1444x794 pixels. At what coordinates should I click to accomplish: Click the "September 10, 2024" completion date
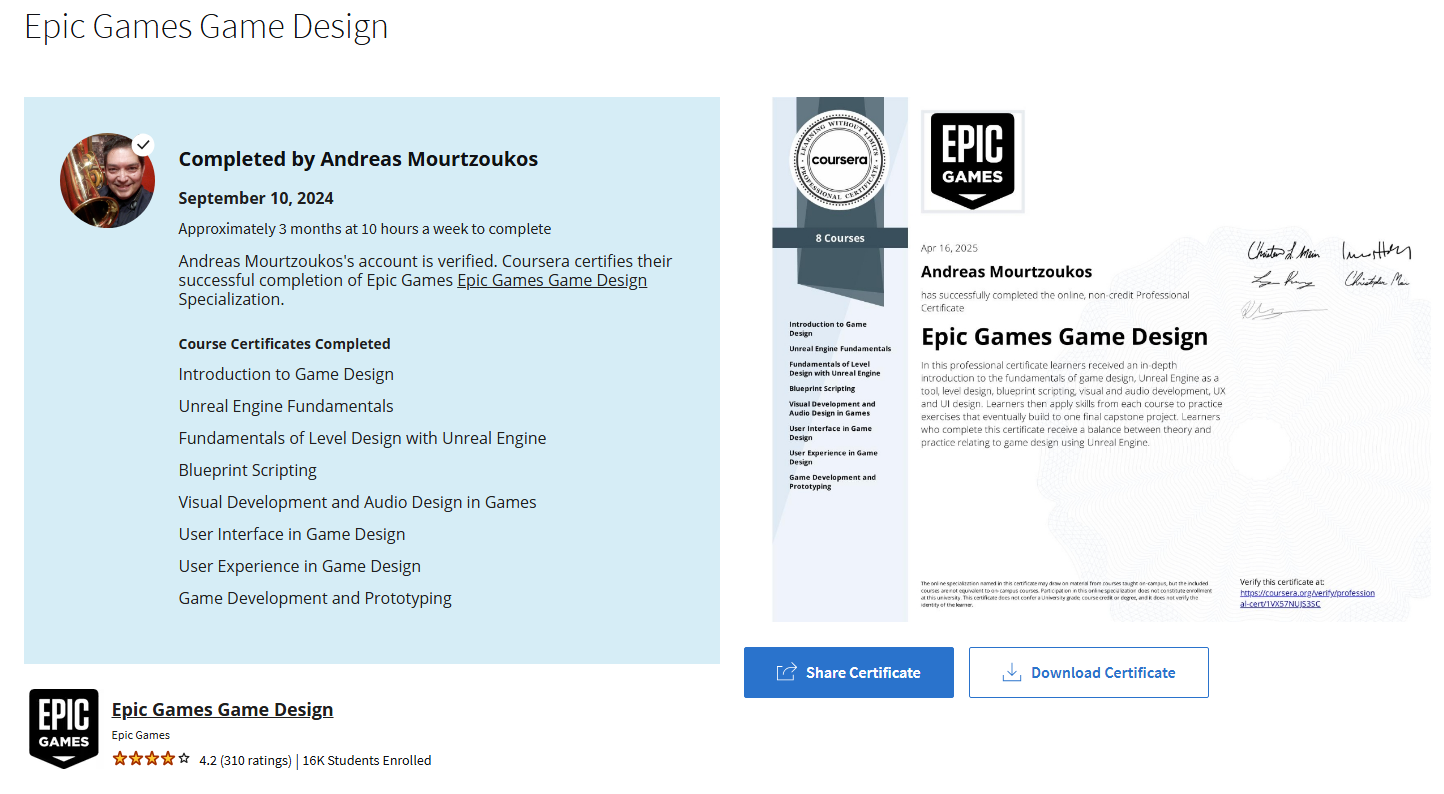[x=256, y=198]
